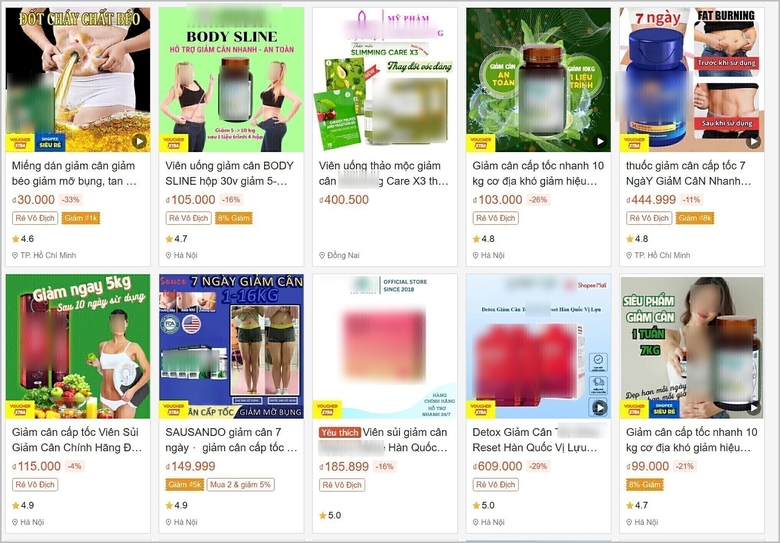This screenshot has width=780, height=543.
Task: Play video on 103.000 Giảm cân cấp tốc product
Action: pyautogui.click(x=600, y=141)
